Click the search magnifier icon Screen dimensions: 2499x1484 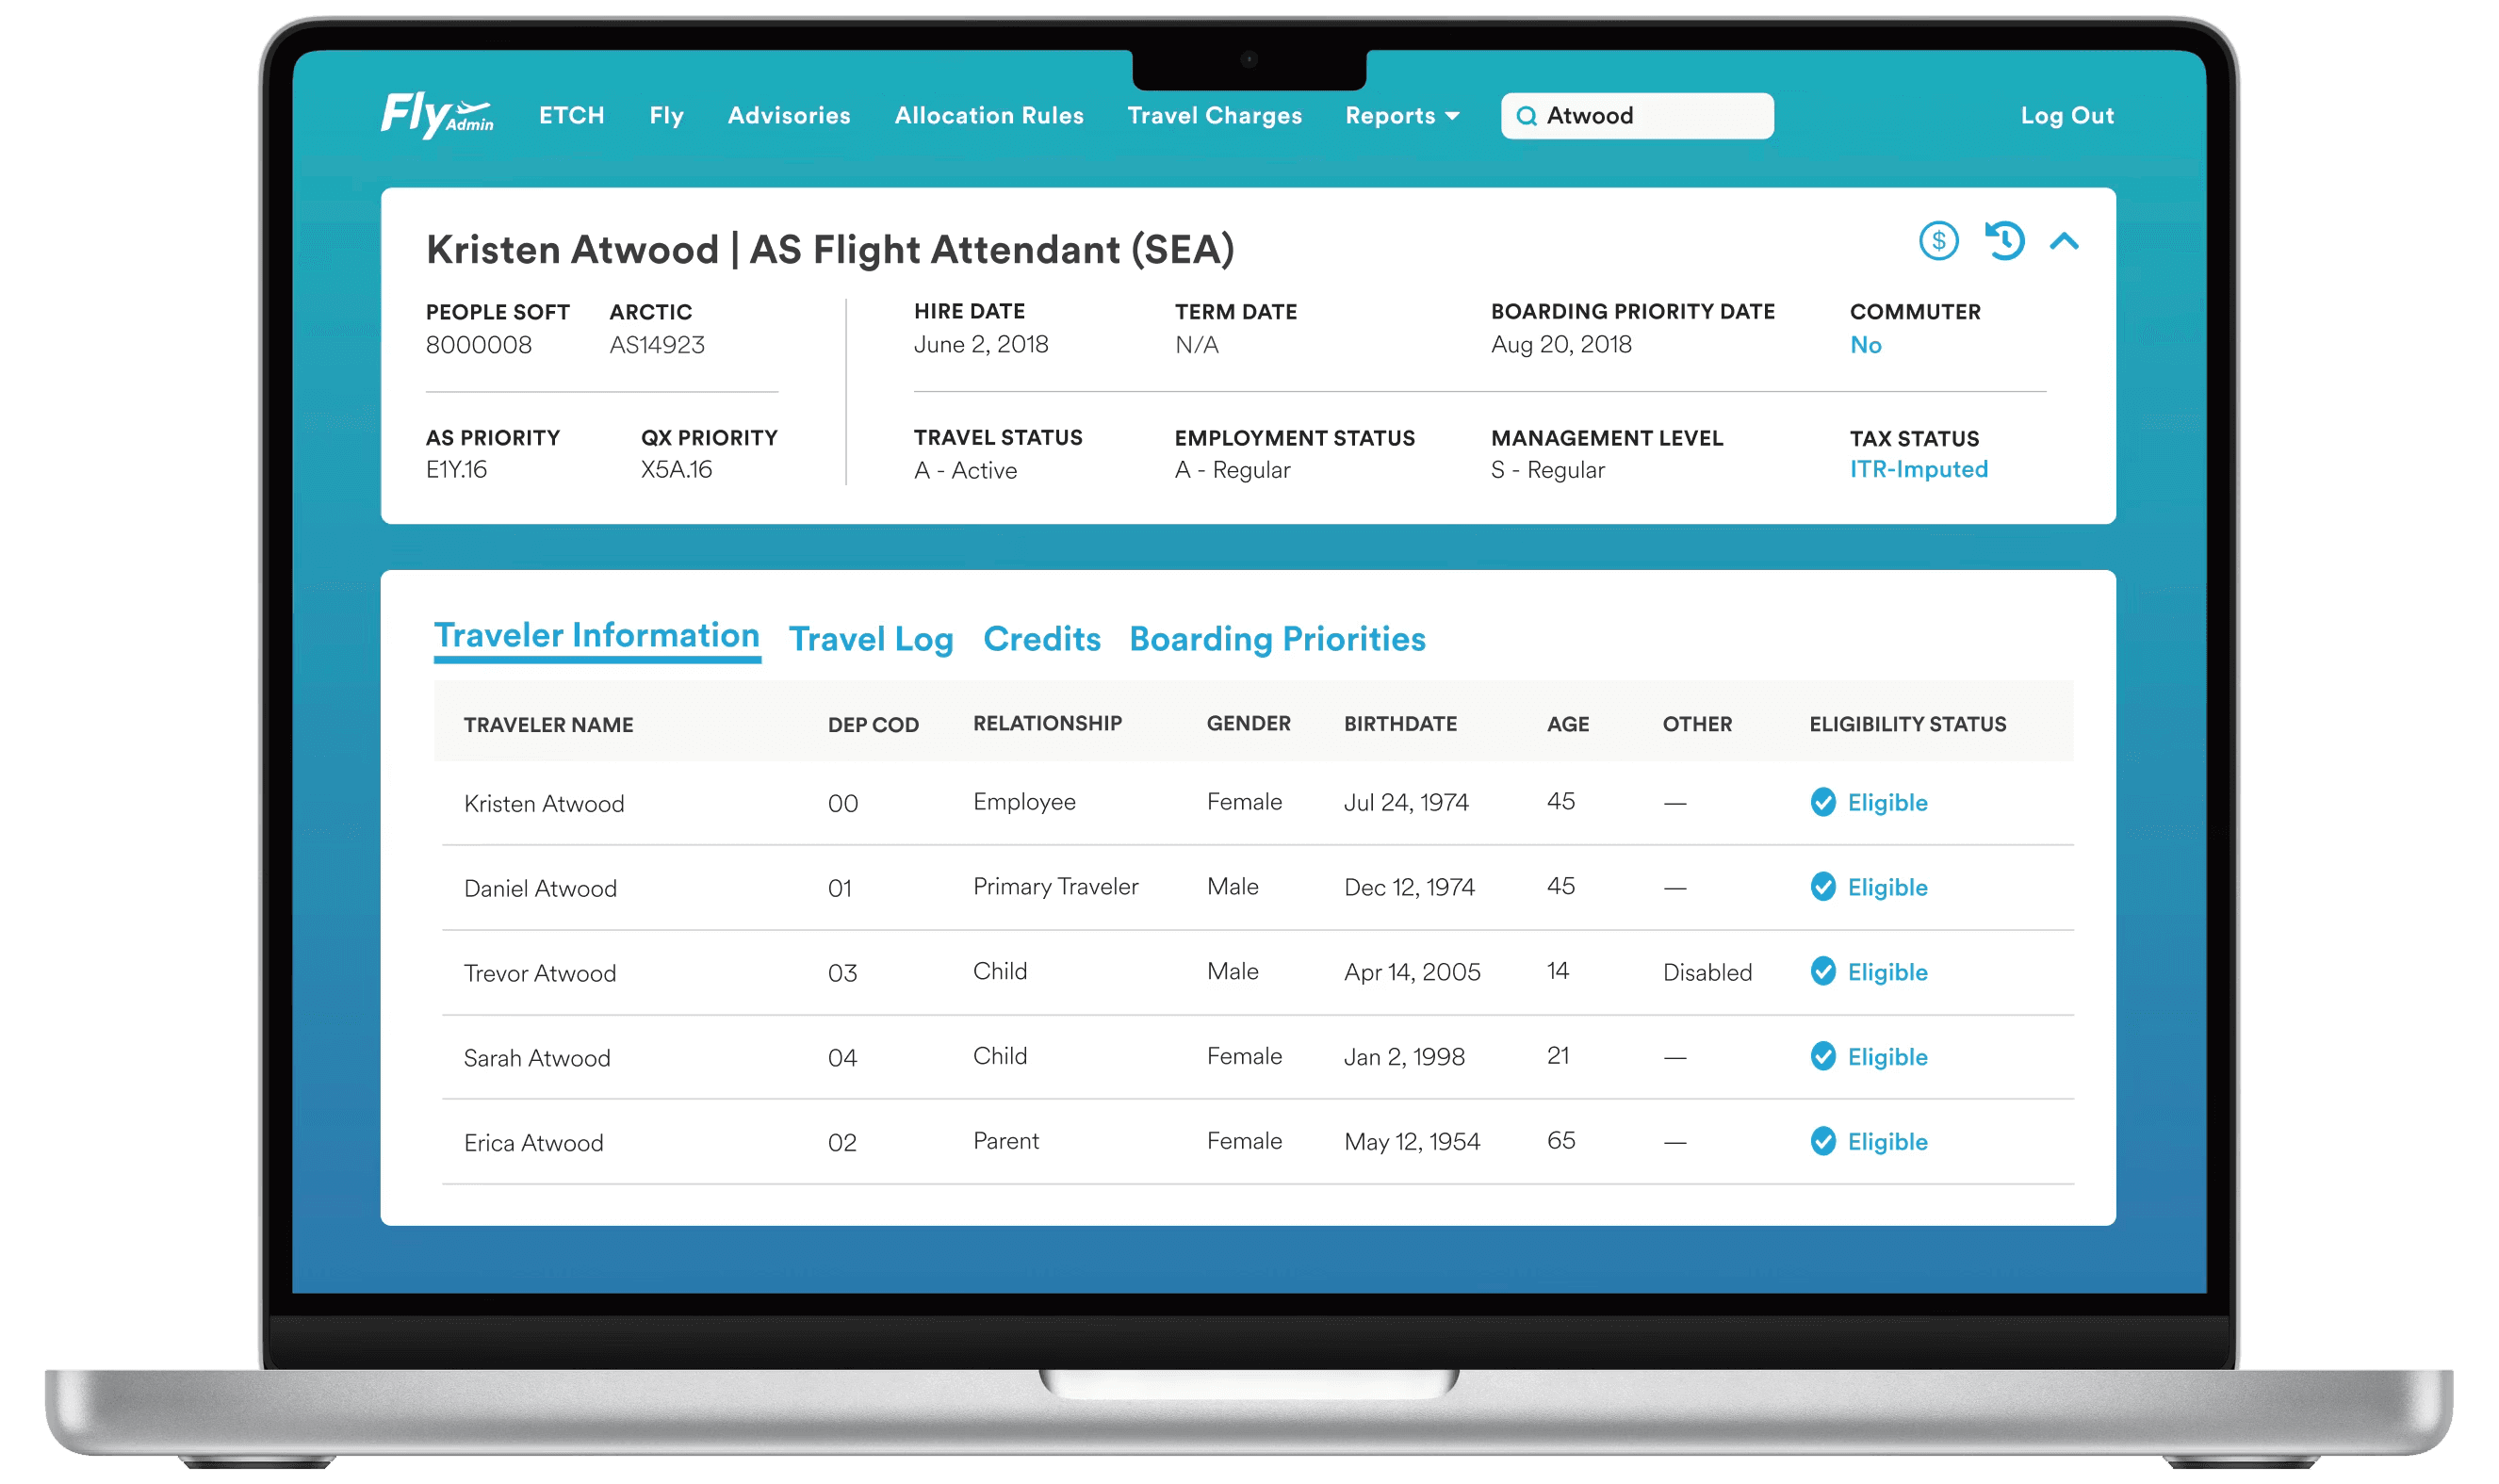click(x=1526, y=116)
